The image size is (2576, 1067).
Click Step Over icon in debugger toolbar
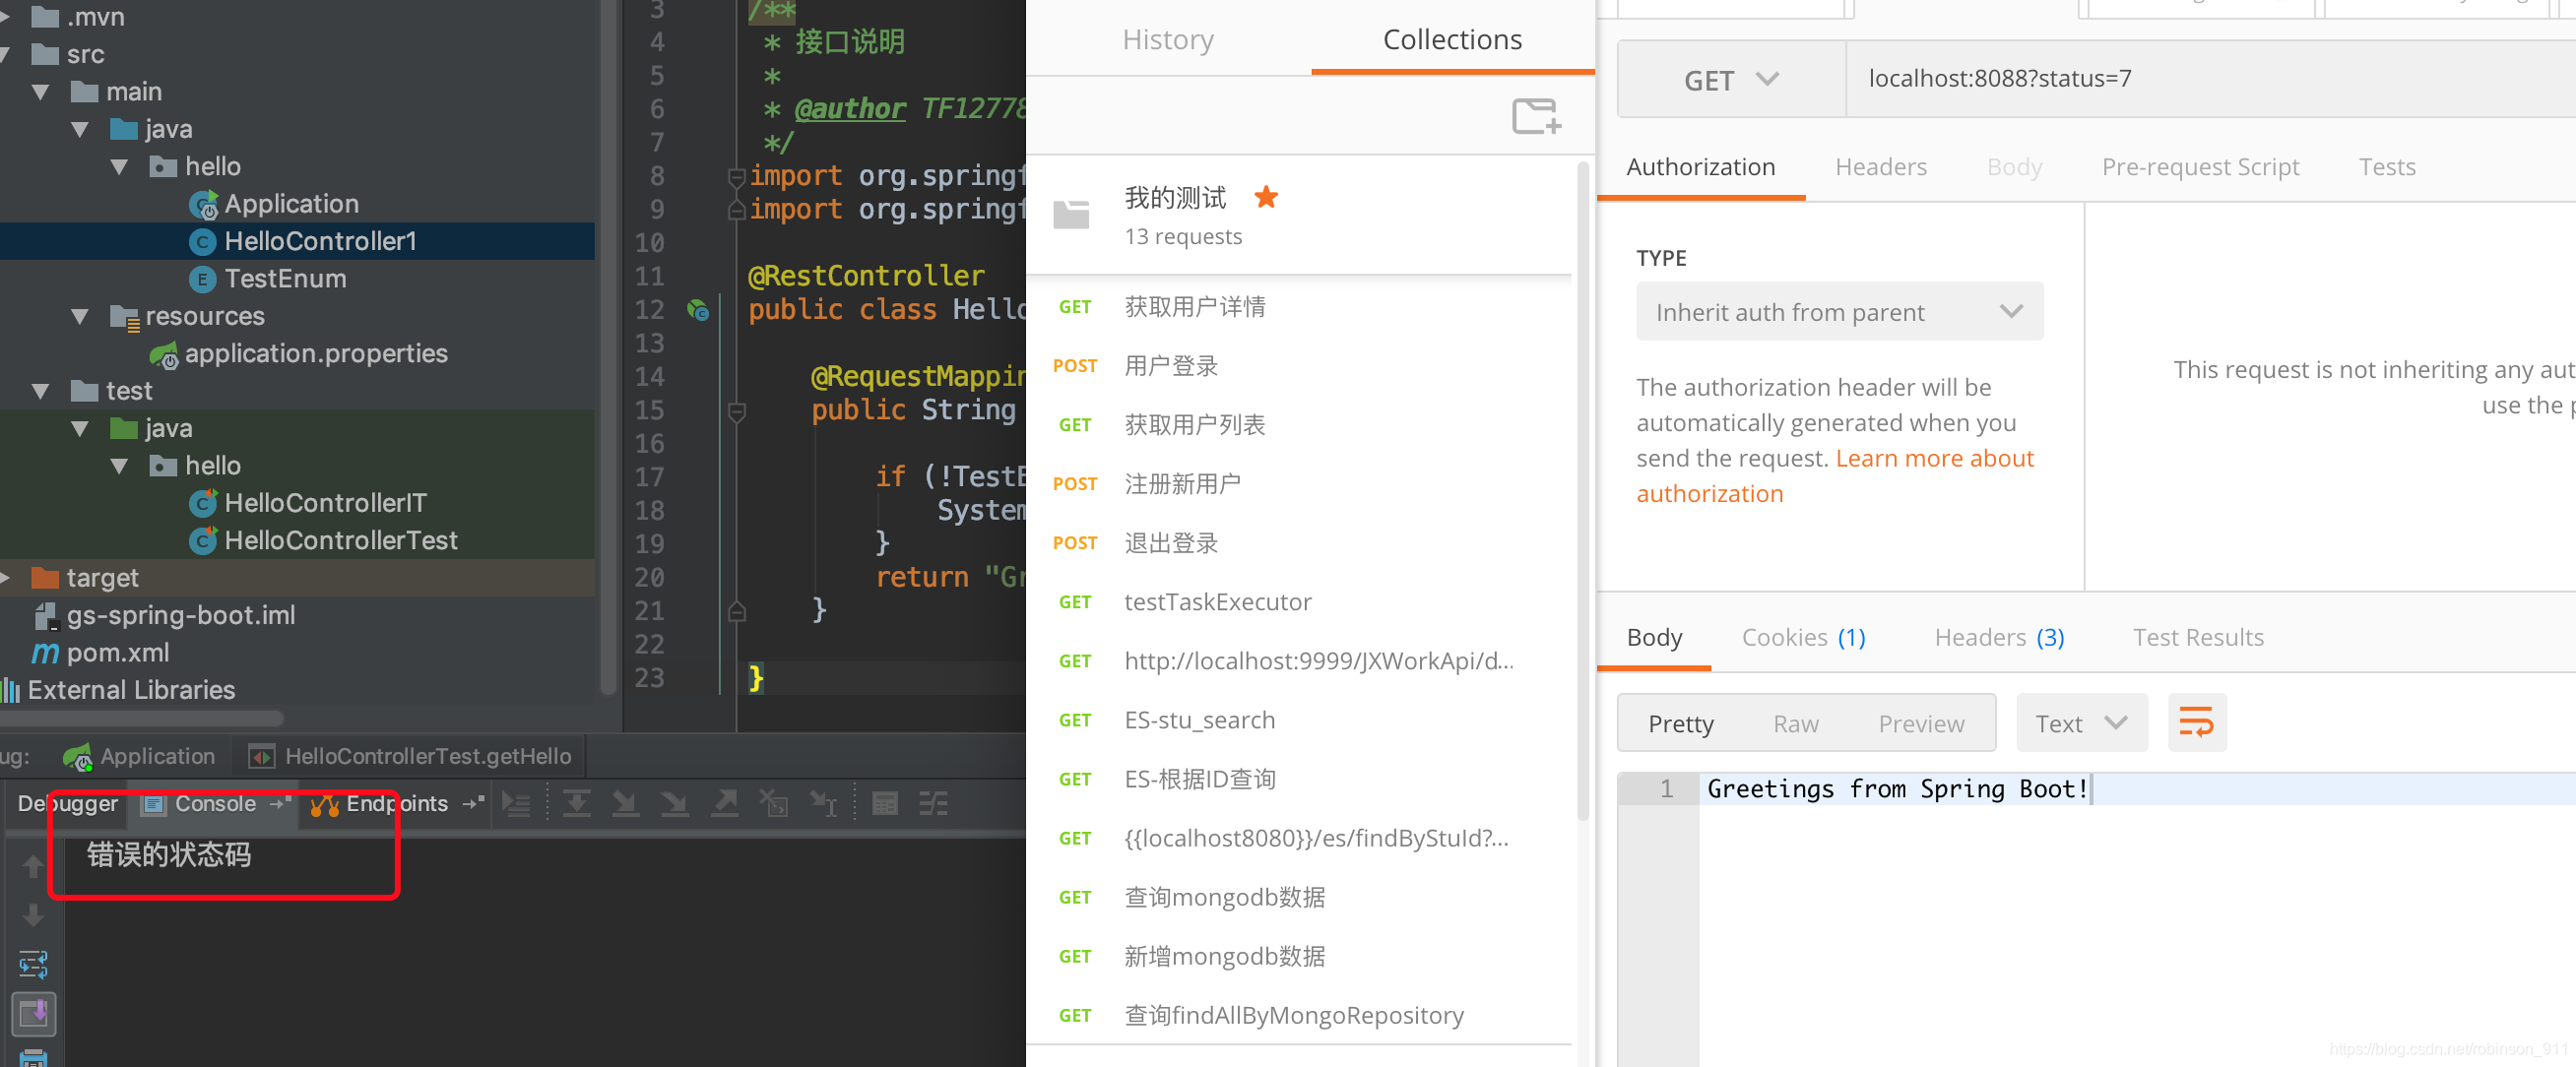(576, 803)
